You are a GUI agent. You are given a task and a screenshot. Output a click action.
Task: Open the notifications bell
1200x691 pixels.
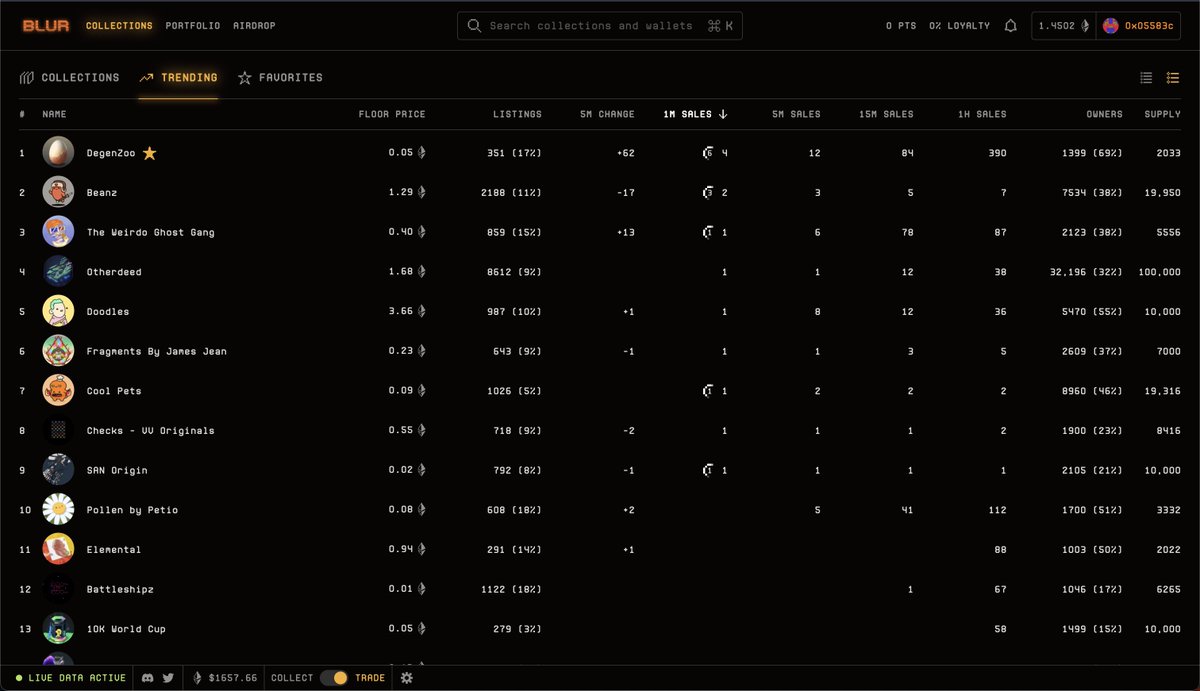1011,26
